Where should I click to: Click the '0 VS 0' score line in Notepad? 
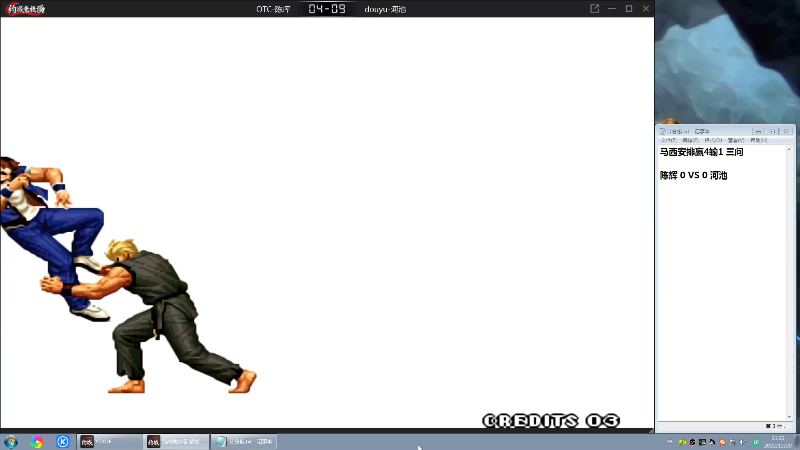click(693, 176)
